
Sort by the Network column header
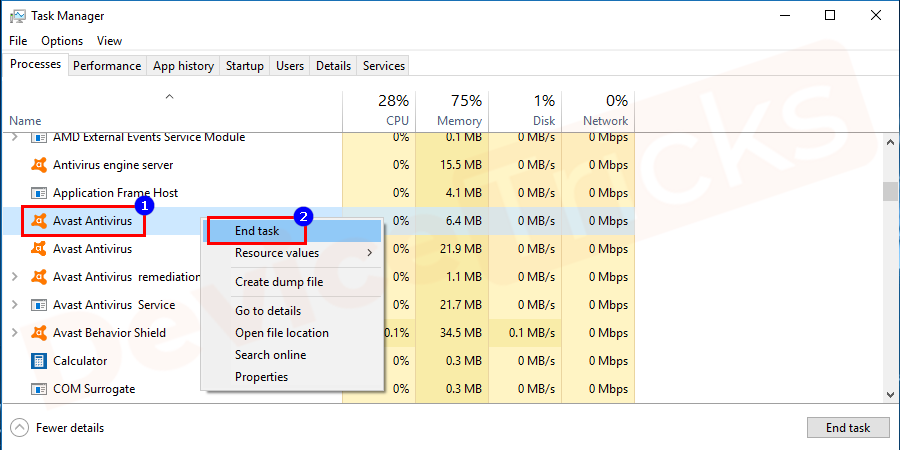(x=598, y=111)
